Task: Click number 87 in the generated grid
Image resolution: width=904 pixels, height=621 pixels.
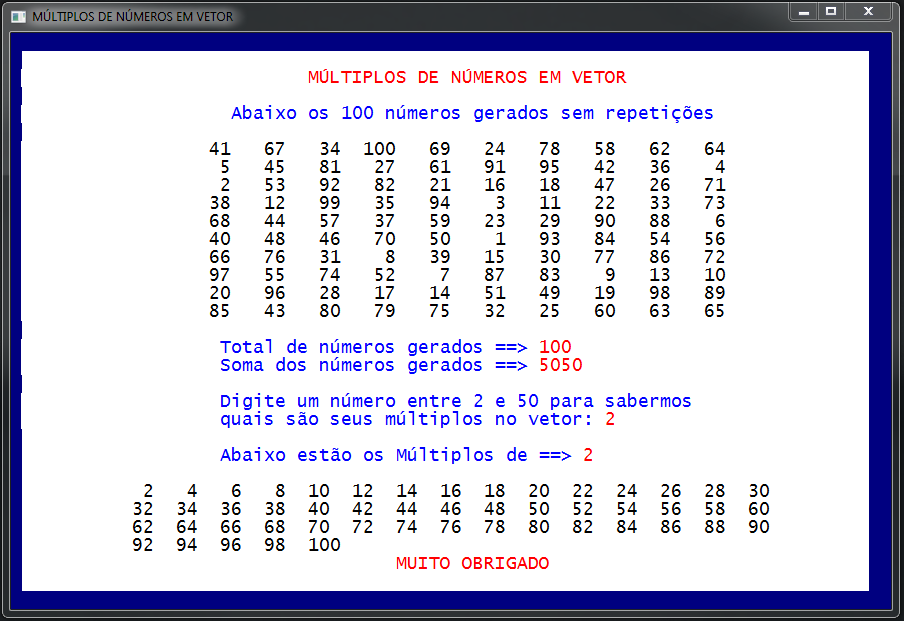Action: point(495,275)
